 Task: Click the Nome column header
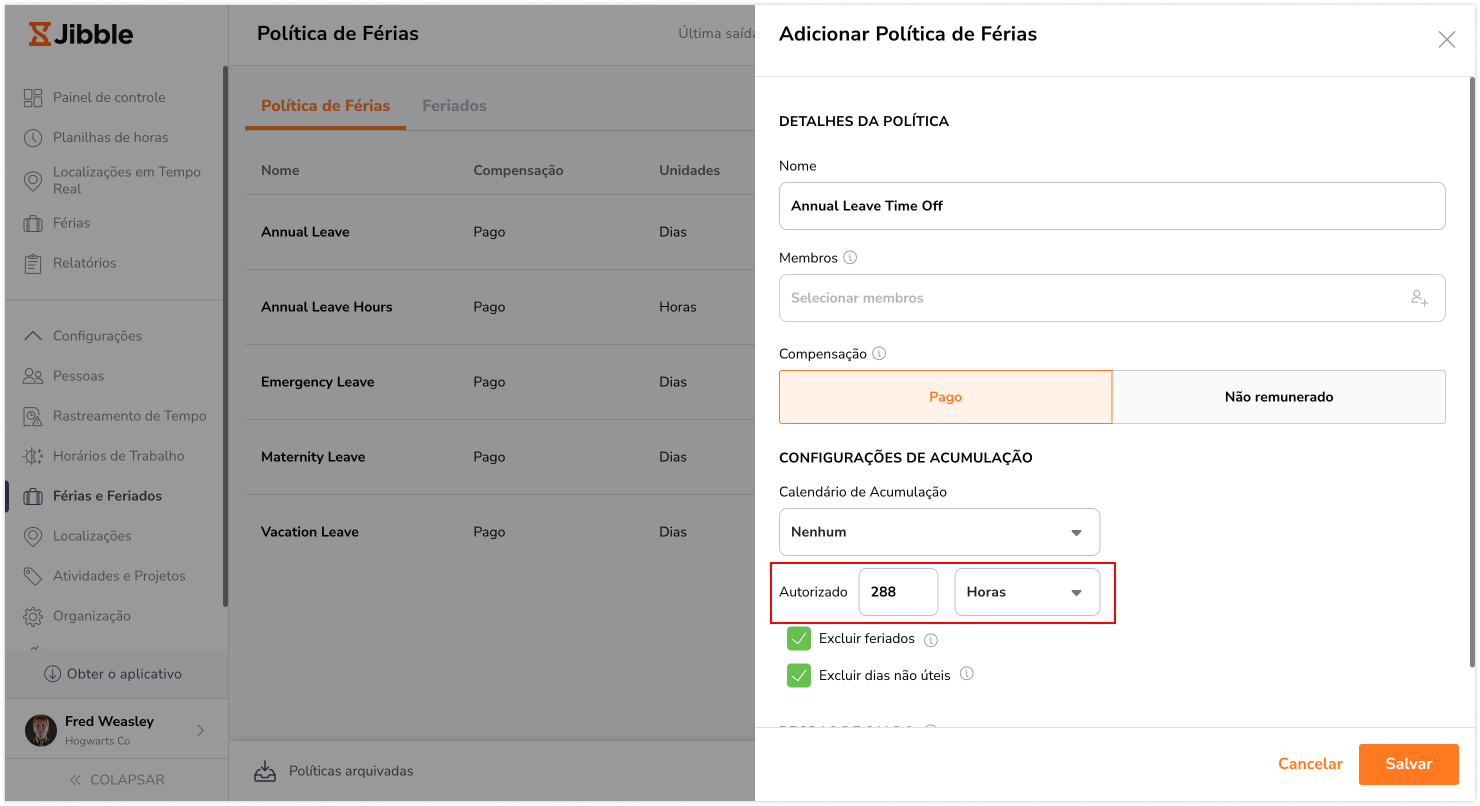280,171
